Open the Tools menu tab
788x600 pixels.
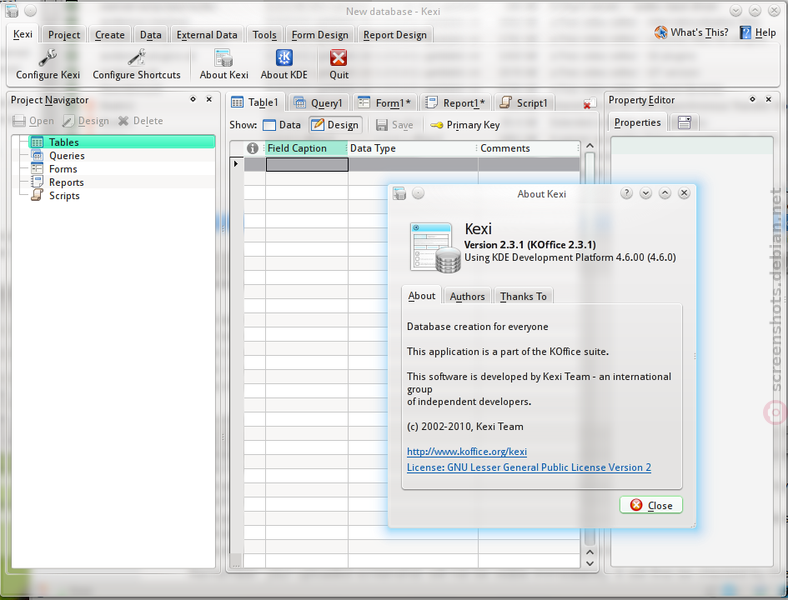point(264,35)
